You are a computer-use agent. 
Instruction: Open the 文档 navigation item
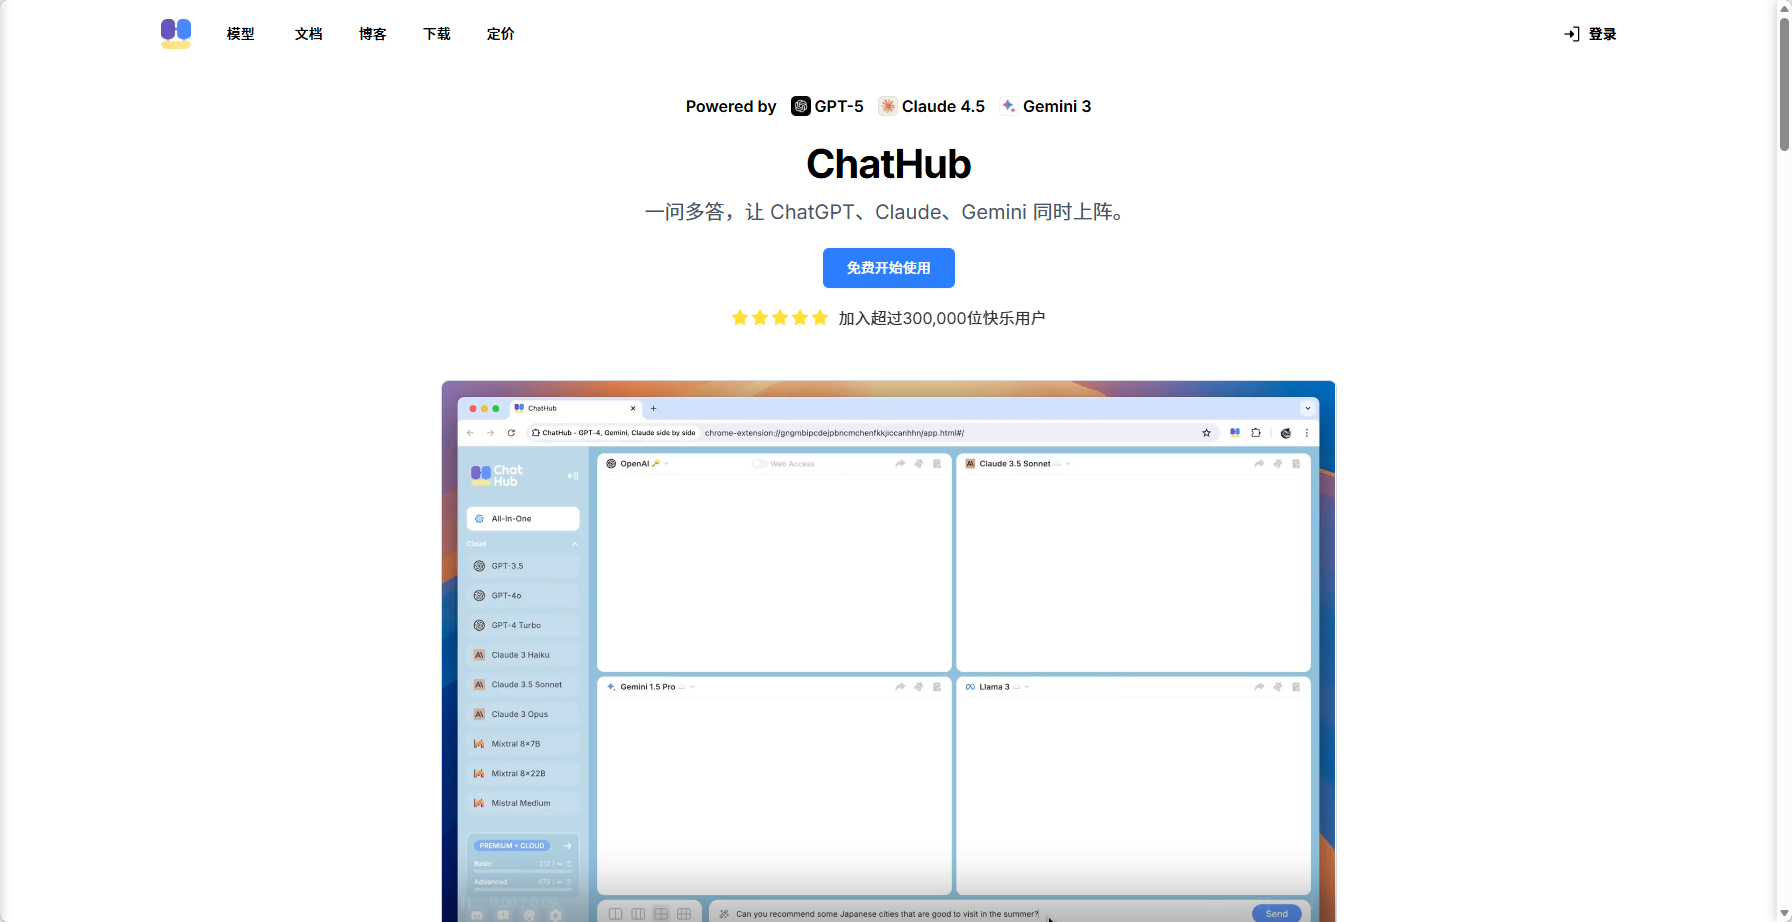coord(309,34)
